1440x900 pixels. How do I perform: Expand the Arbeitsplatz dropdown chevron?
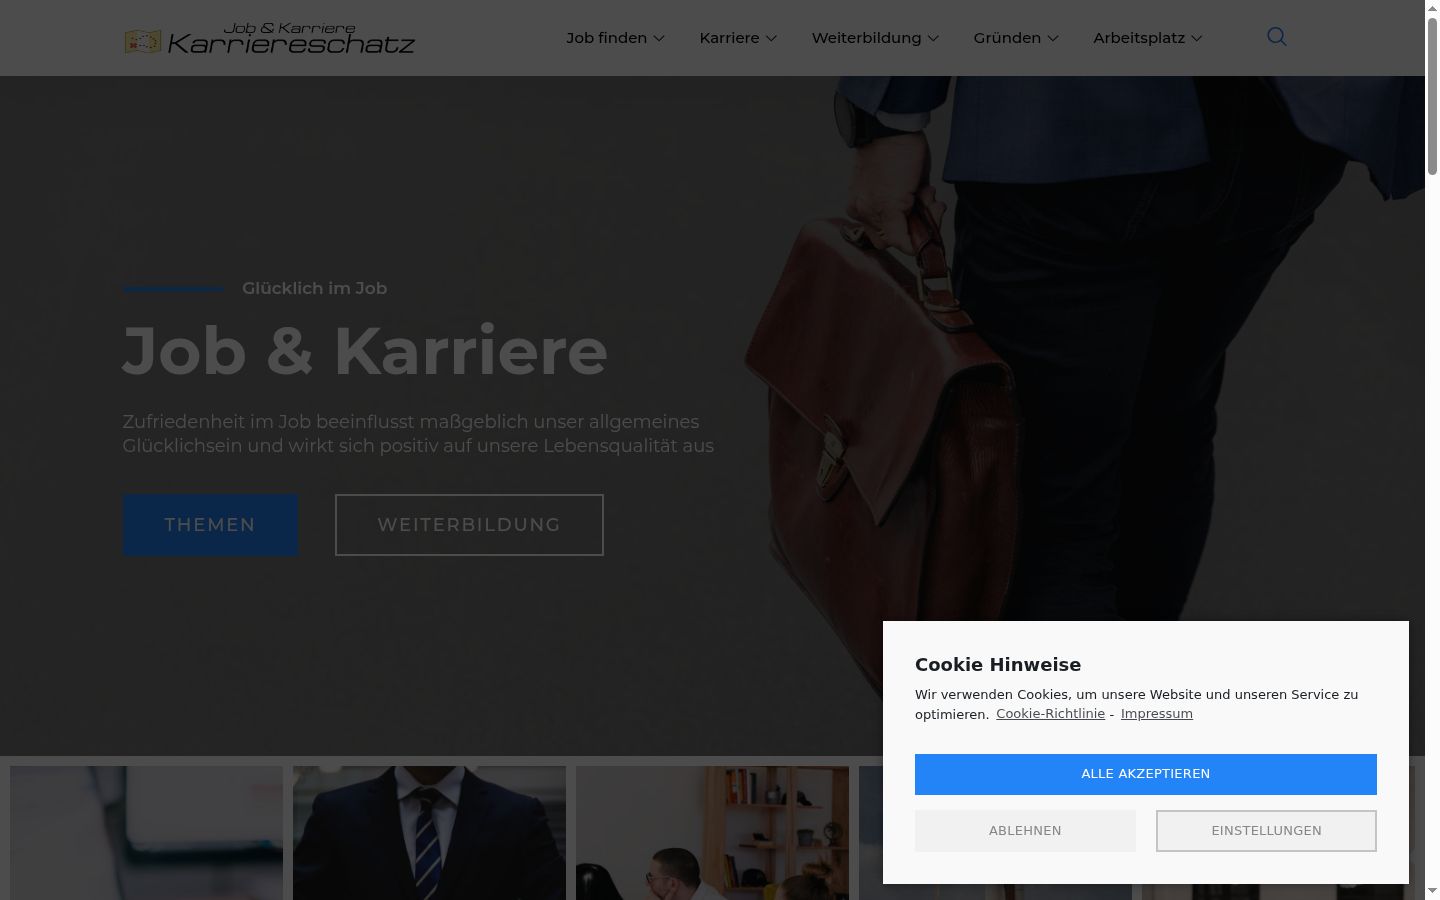point(1197,38)
